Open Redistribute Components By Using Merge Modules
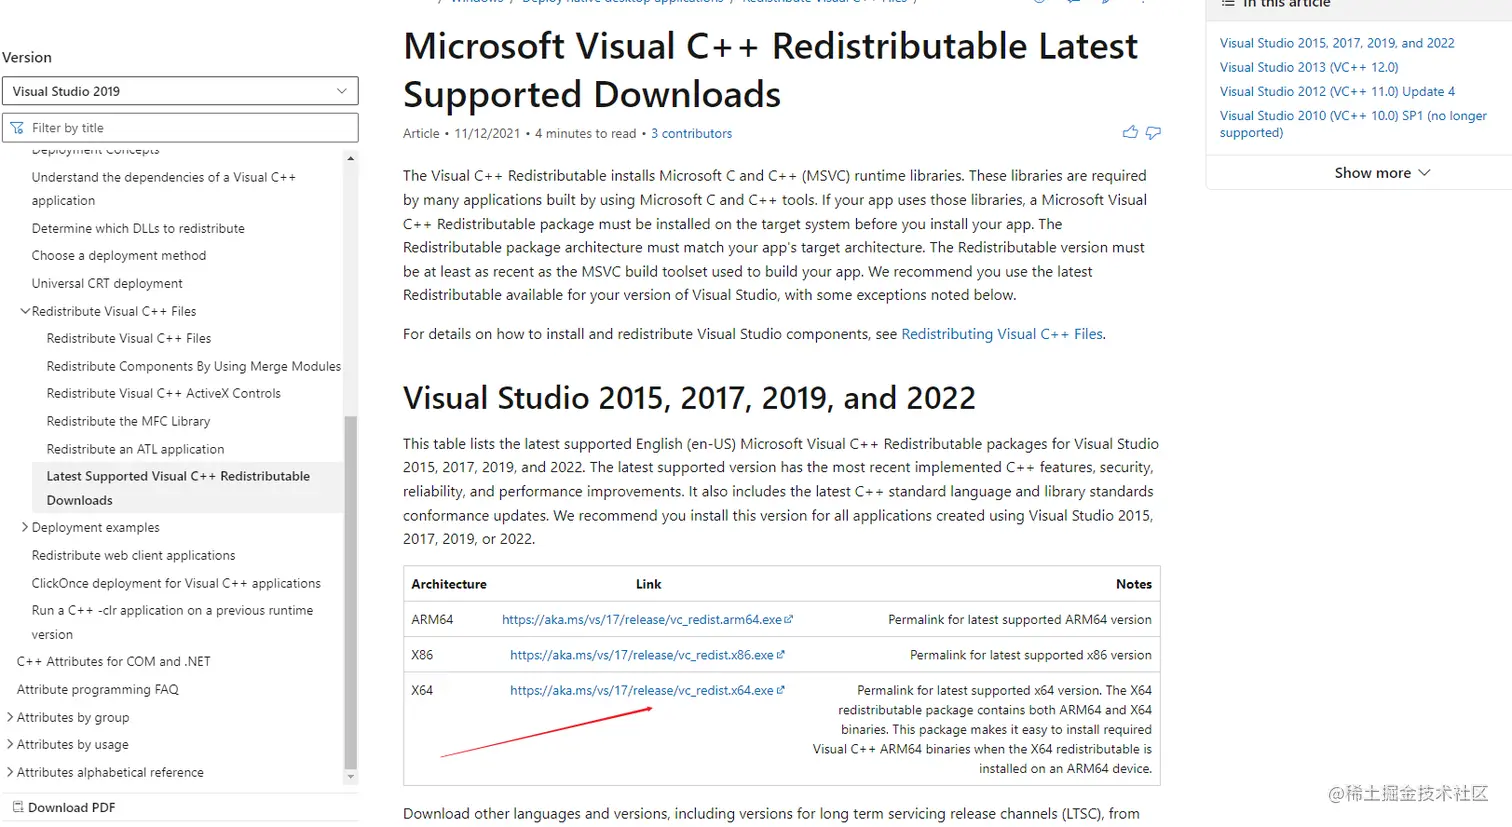The width and height of the screenshot is (1512, 827). 194,366
